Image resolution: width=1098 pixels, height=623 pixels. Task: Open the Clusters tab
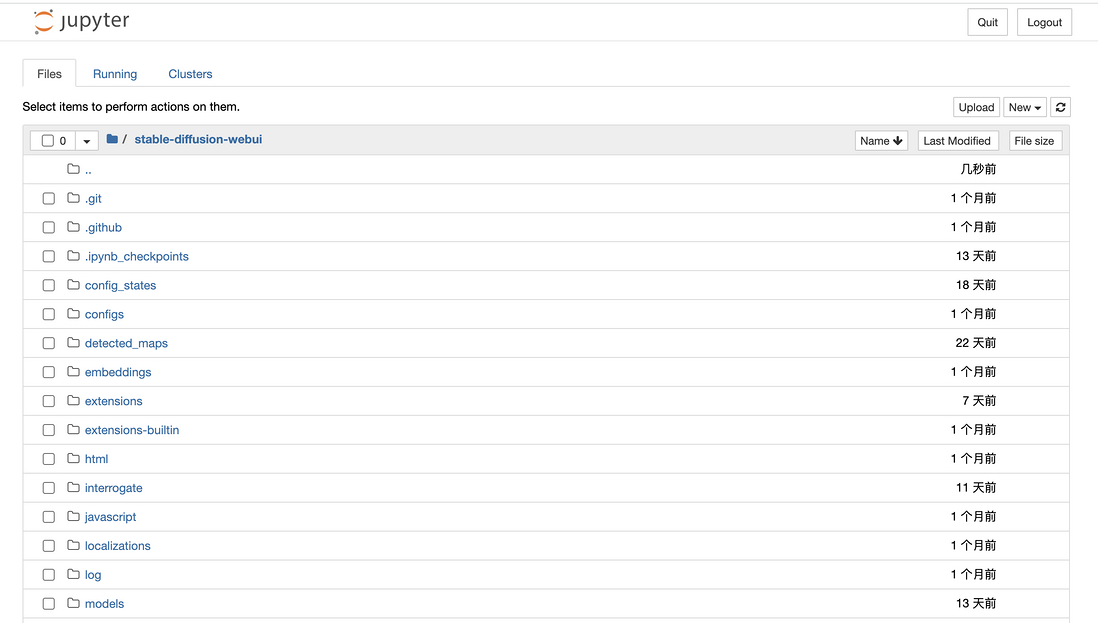click(x=190, y=74)
